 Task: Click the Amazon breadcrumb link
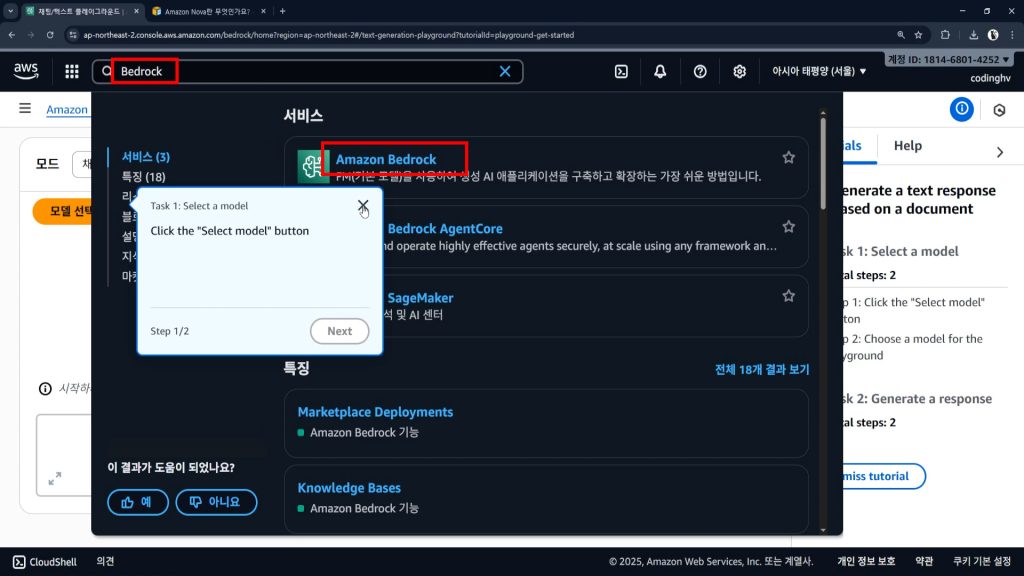coord(67,110)
